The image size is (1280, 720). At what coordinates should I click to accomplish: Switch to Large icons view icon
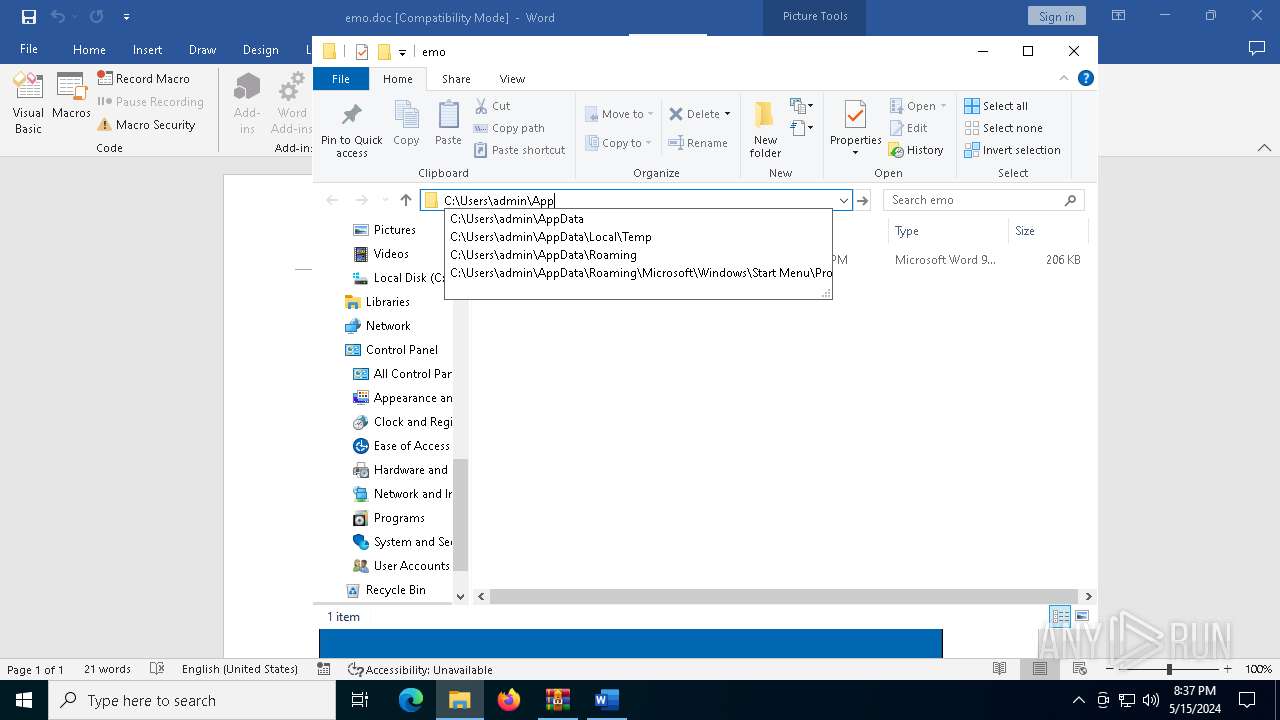[x=1082, y=616]
